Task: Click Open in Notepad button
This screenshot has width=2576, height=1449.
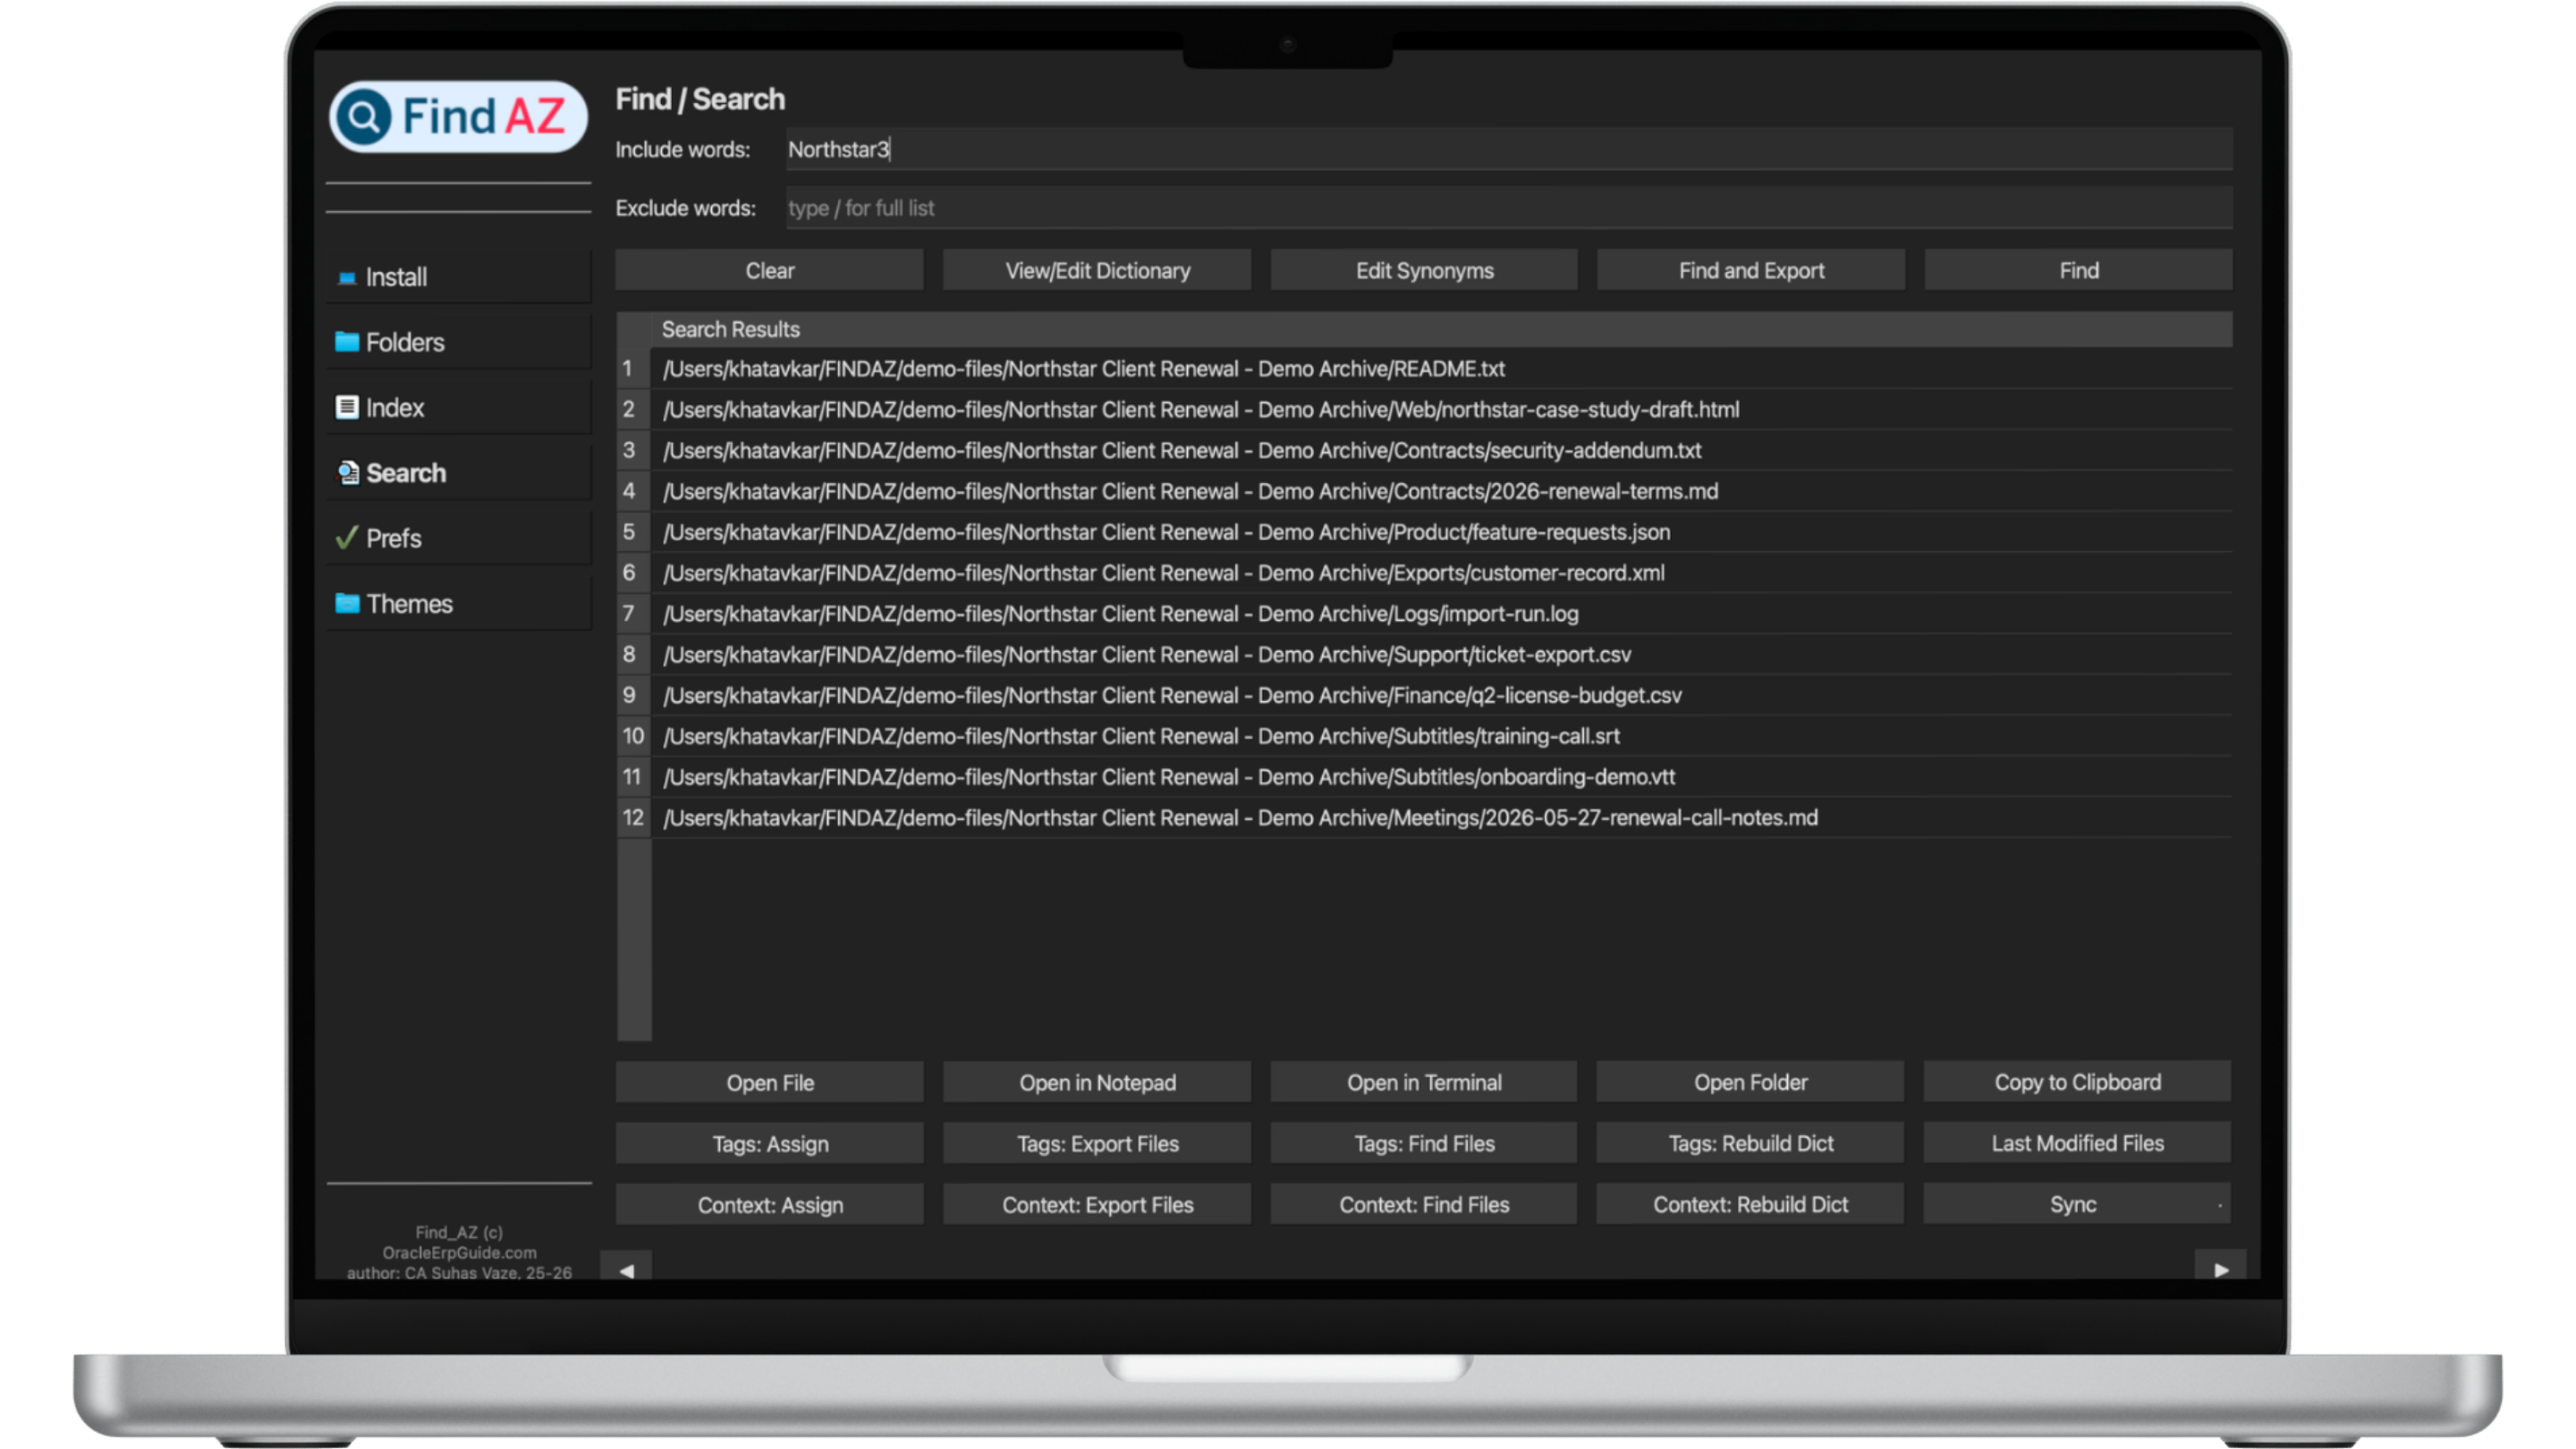Action: (1097, 1082)
